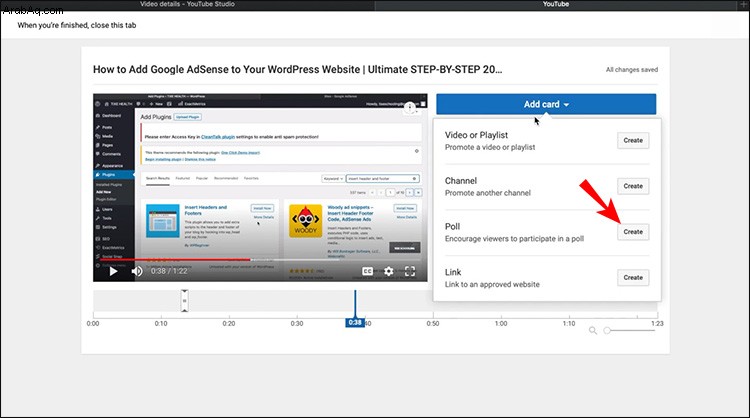Click 'When you're finished, close this tab'
750x418 pixels.
77,25
